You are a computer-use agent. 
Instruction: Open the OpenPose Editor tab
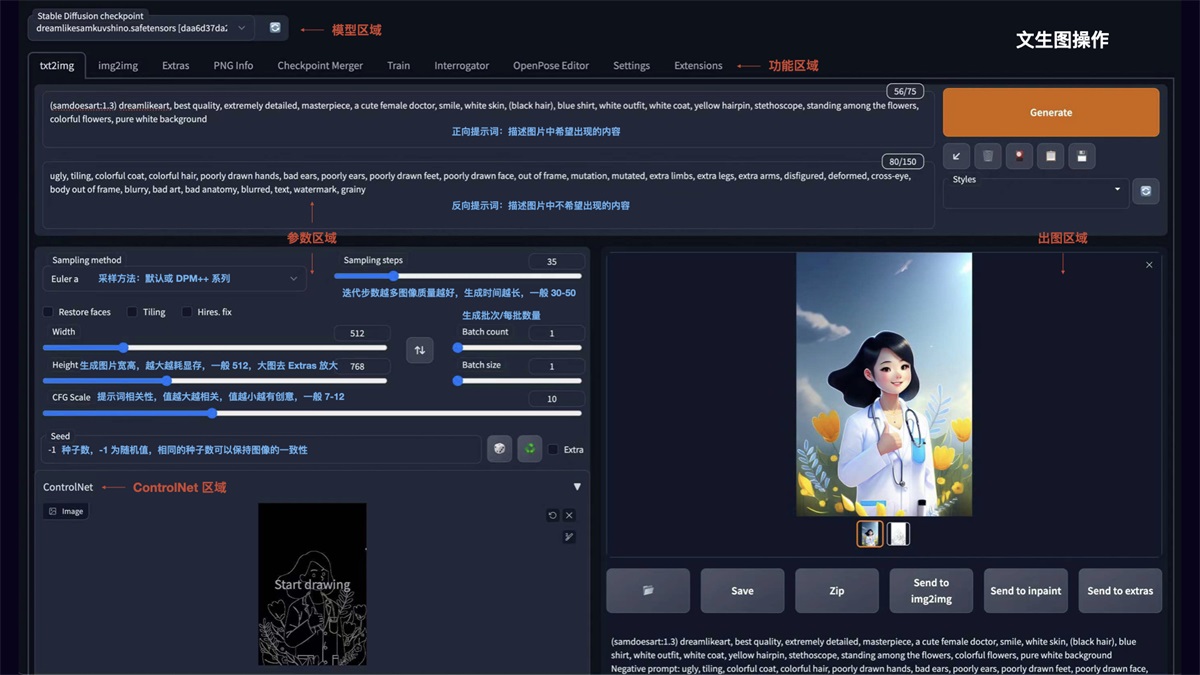click(x=551, y=65)
